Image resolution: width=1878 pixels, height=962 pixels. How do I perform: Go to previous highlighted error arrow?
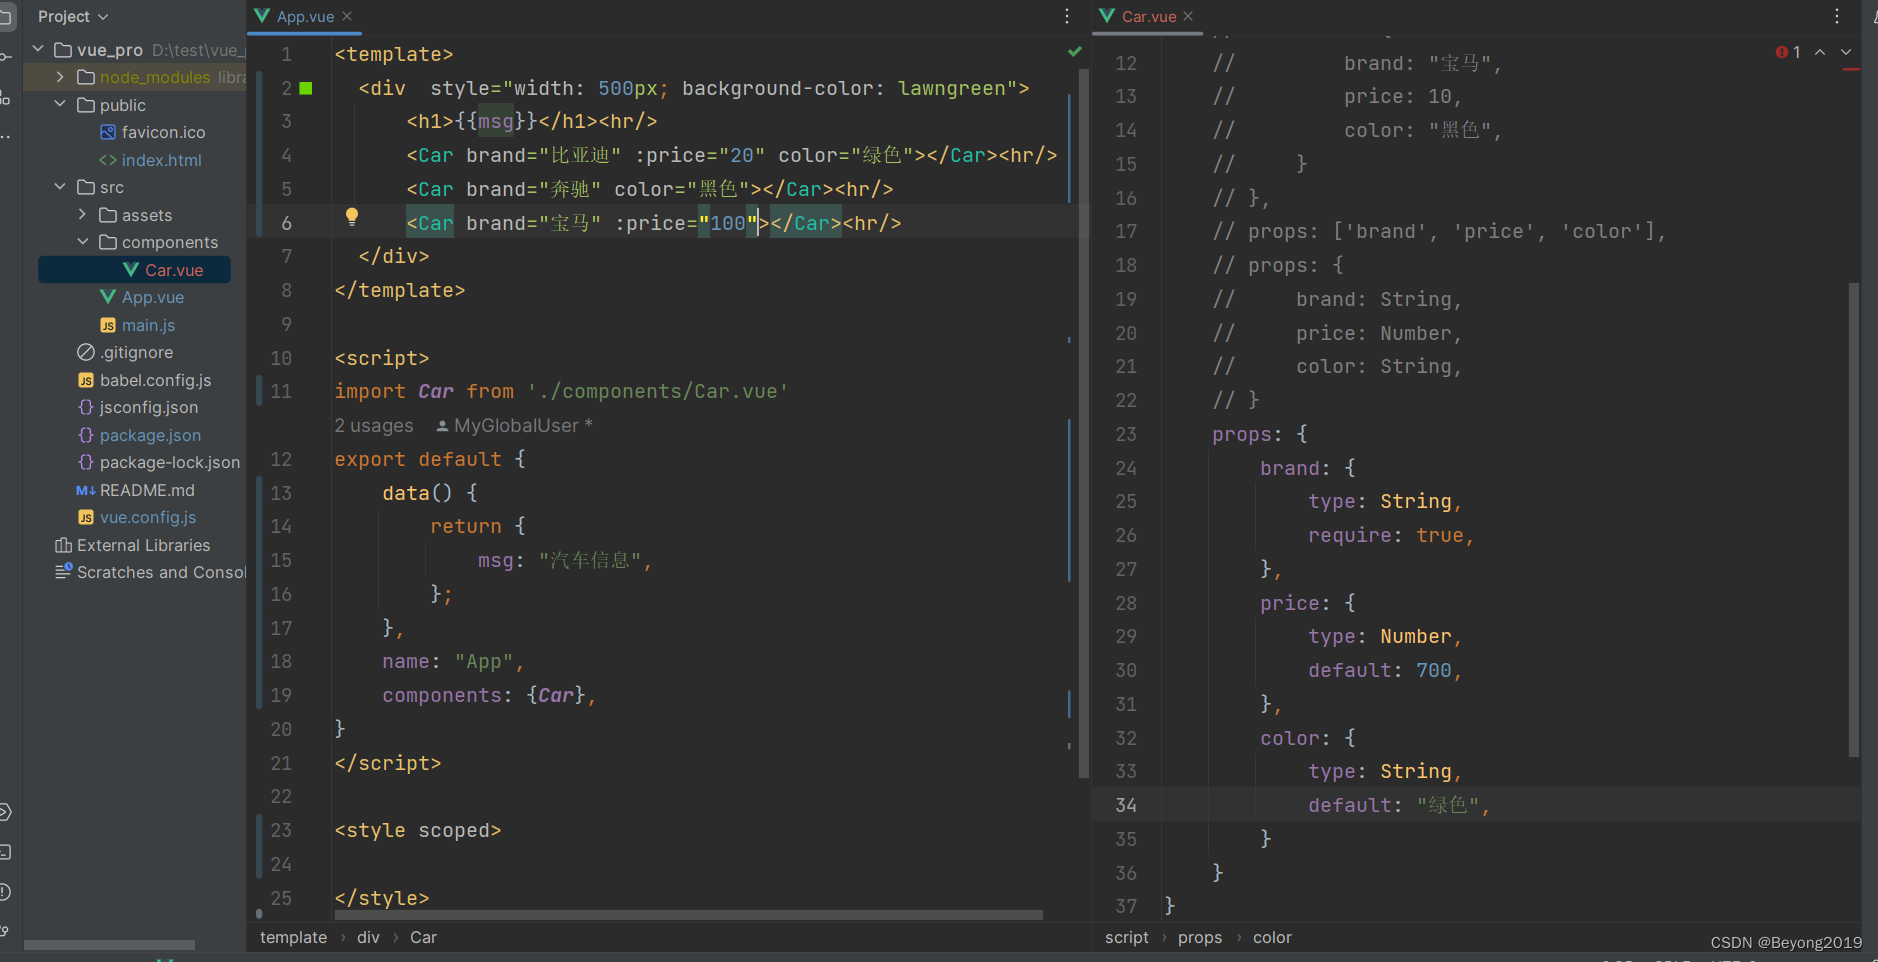(1820, 52)
